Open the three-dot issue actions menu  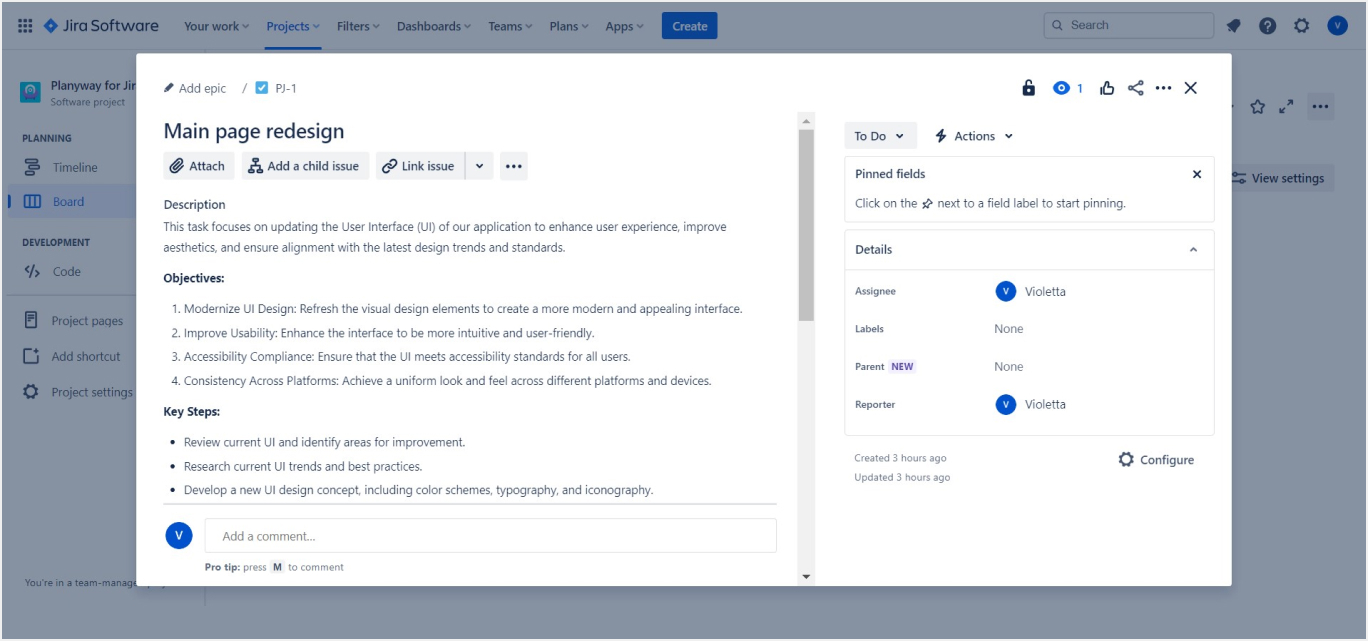[1163, 88]
